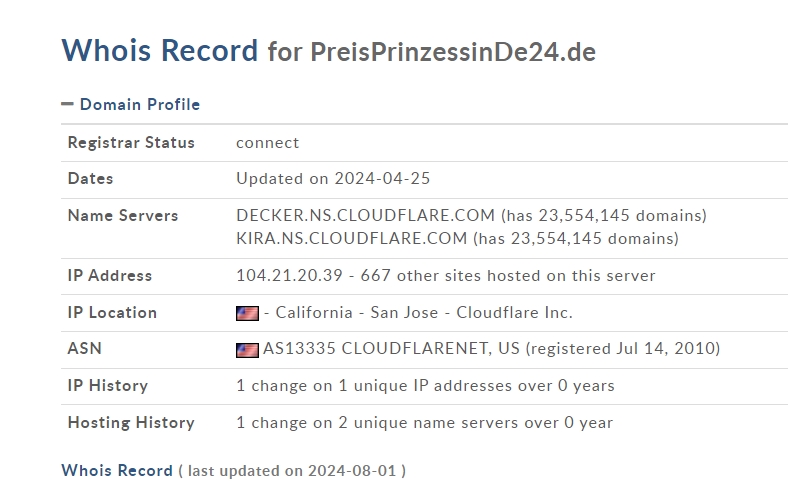Open KIRA.NS.CLOUDFLARE.COM name server
This screenshot has width=788, height=486.
point(351,238)
